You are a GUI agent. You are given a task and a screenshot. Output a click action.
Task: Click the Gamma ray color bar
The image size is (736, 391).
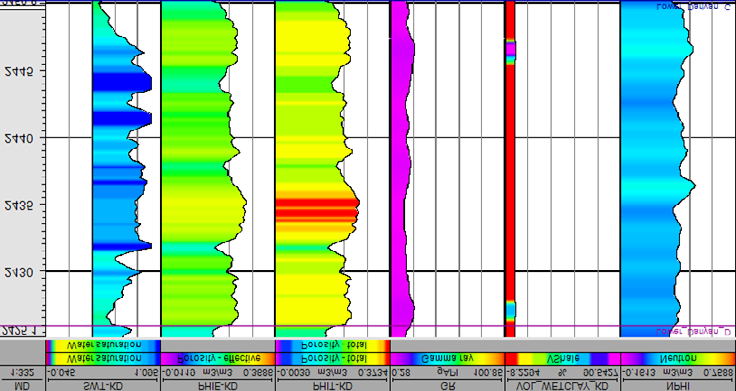(447, 359)
